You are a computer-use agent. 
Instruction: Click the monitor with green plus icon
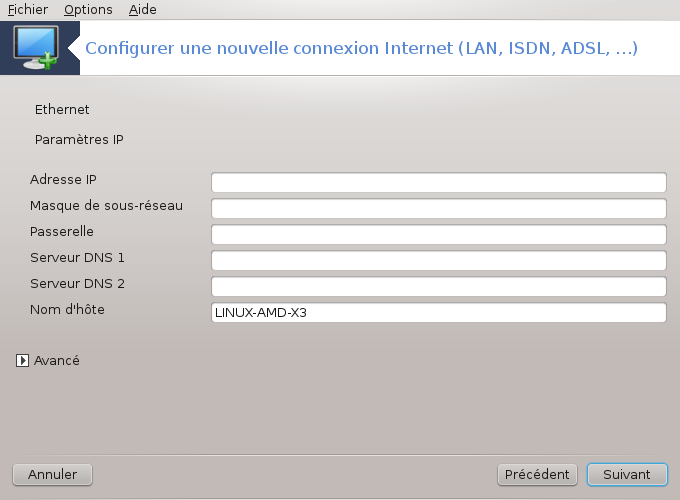36,48
